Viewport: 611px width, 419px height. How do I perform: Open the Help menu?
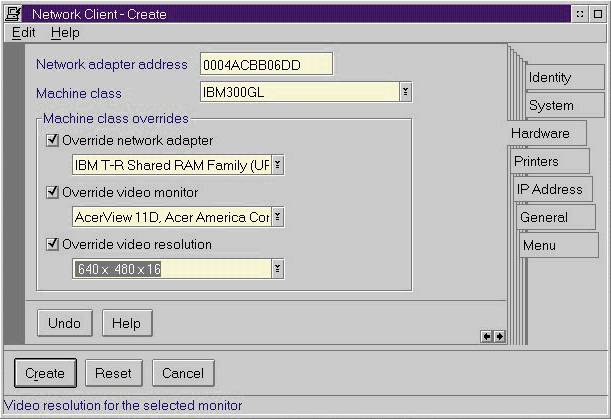pyautogui.click(x=65, y=32)
